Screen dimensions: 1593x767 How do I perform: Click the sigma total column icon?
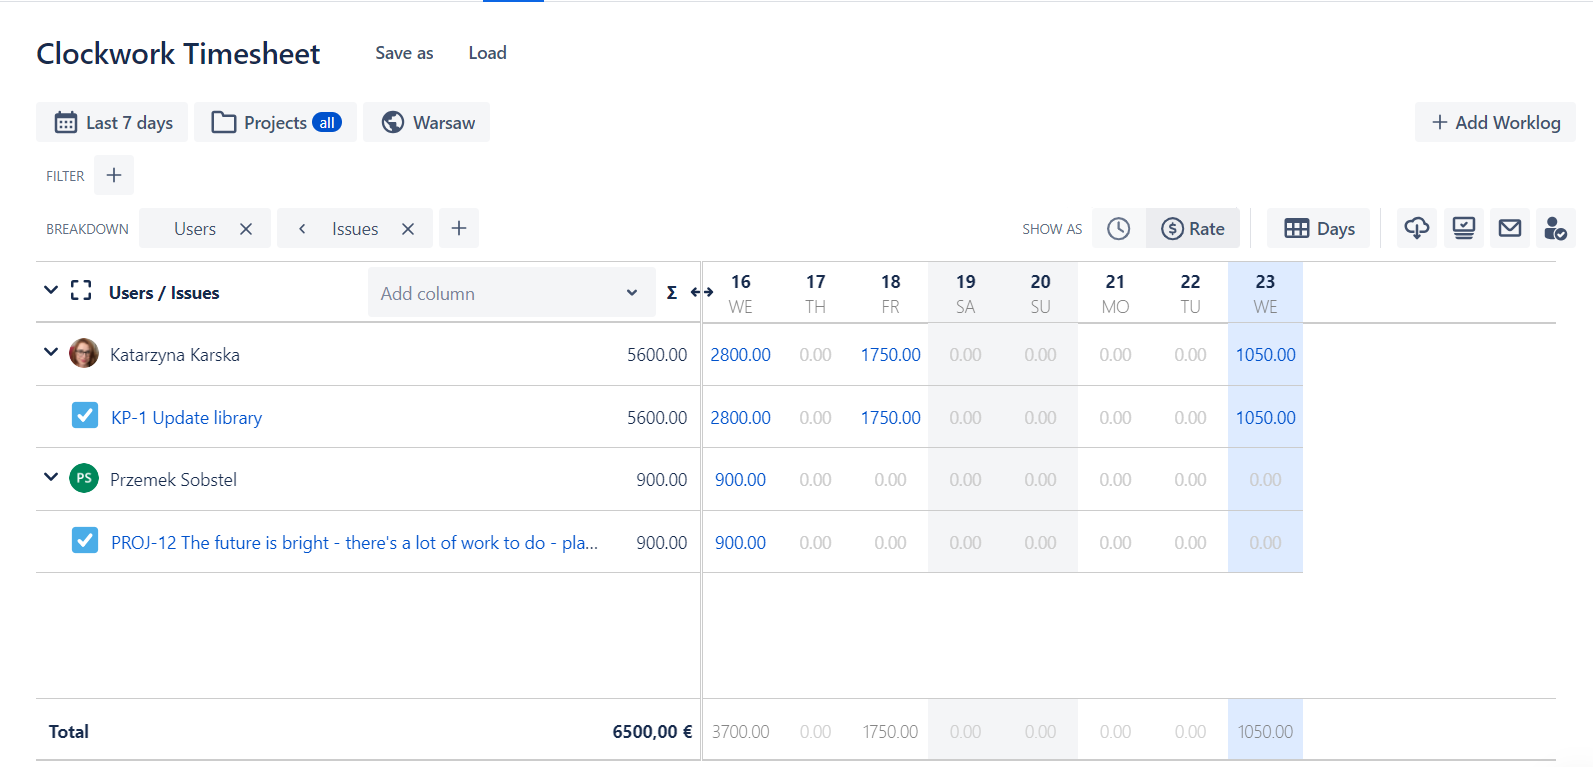point(671,292)
